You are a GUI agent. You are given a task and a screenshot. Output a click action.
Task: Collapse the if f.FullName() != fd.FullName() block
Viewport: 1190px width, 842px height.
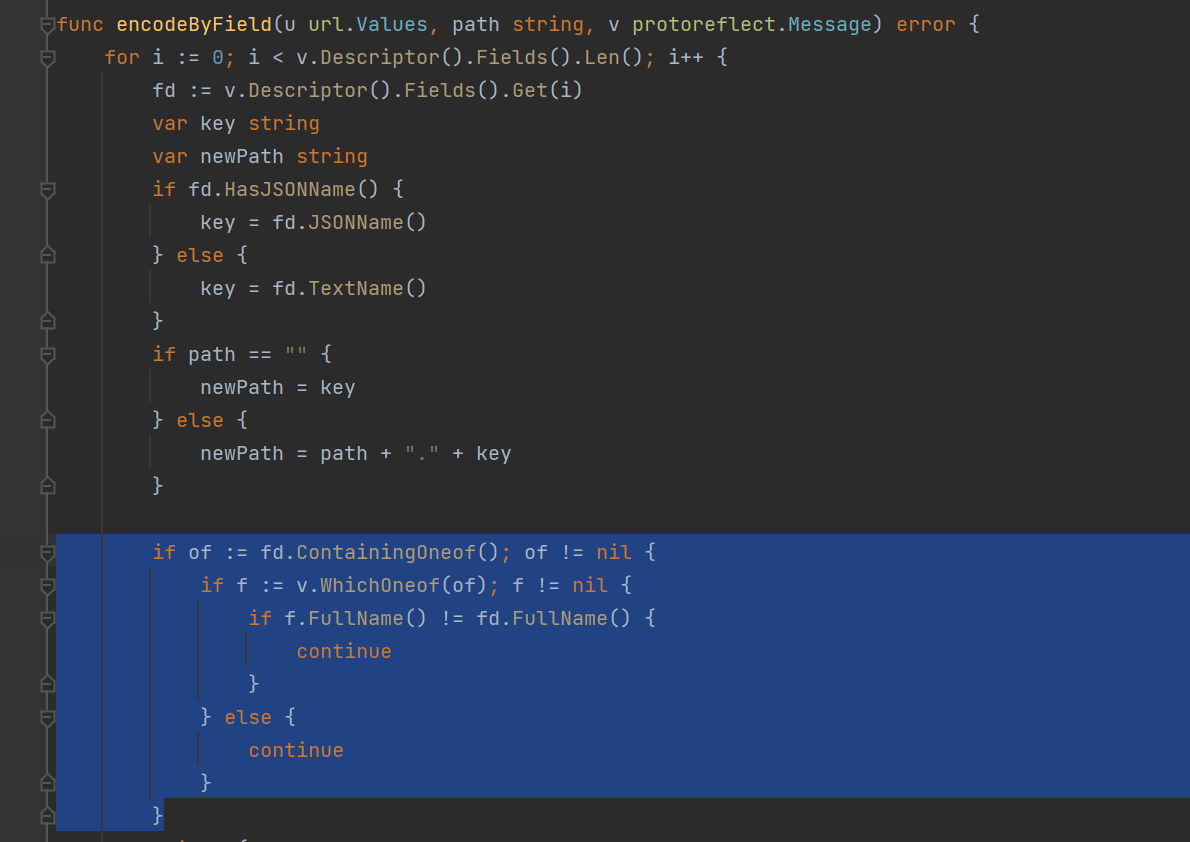click(47, 619)
